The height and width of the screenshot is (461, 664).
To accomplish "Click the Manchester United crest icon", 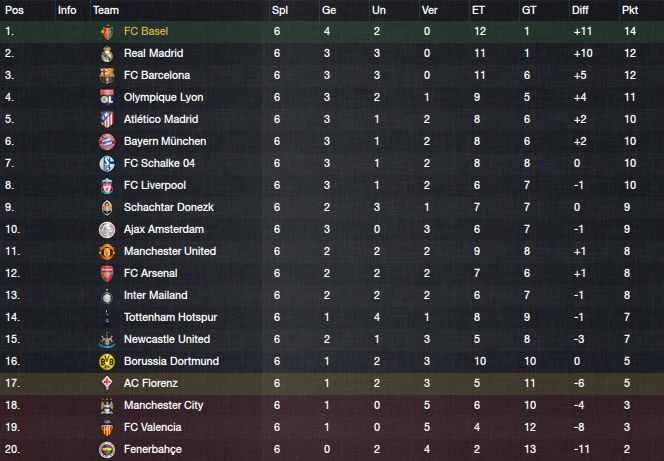I will click(107, 251).
